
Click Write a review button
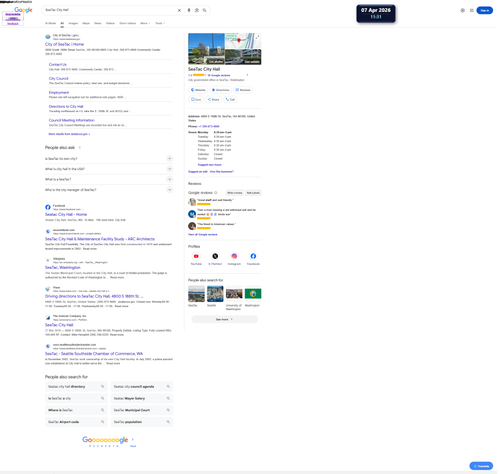(235, 193)
